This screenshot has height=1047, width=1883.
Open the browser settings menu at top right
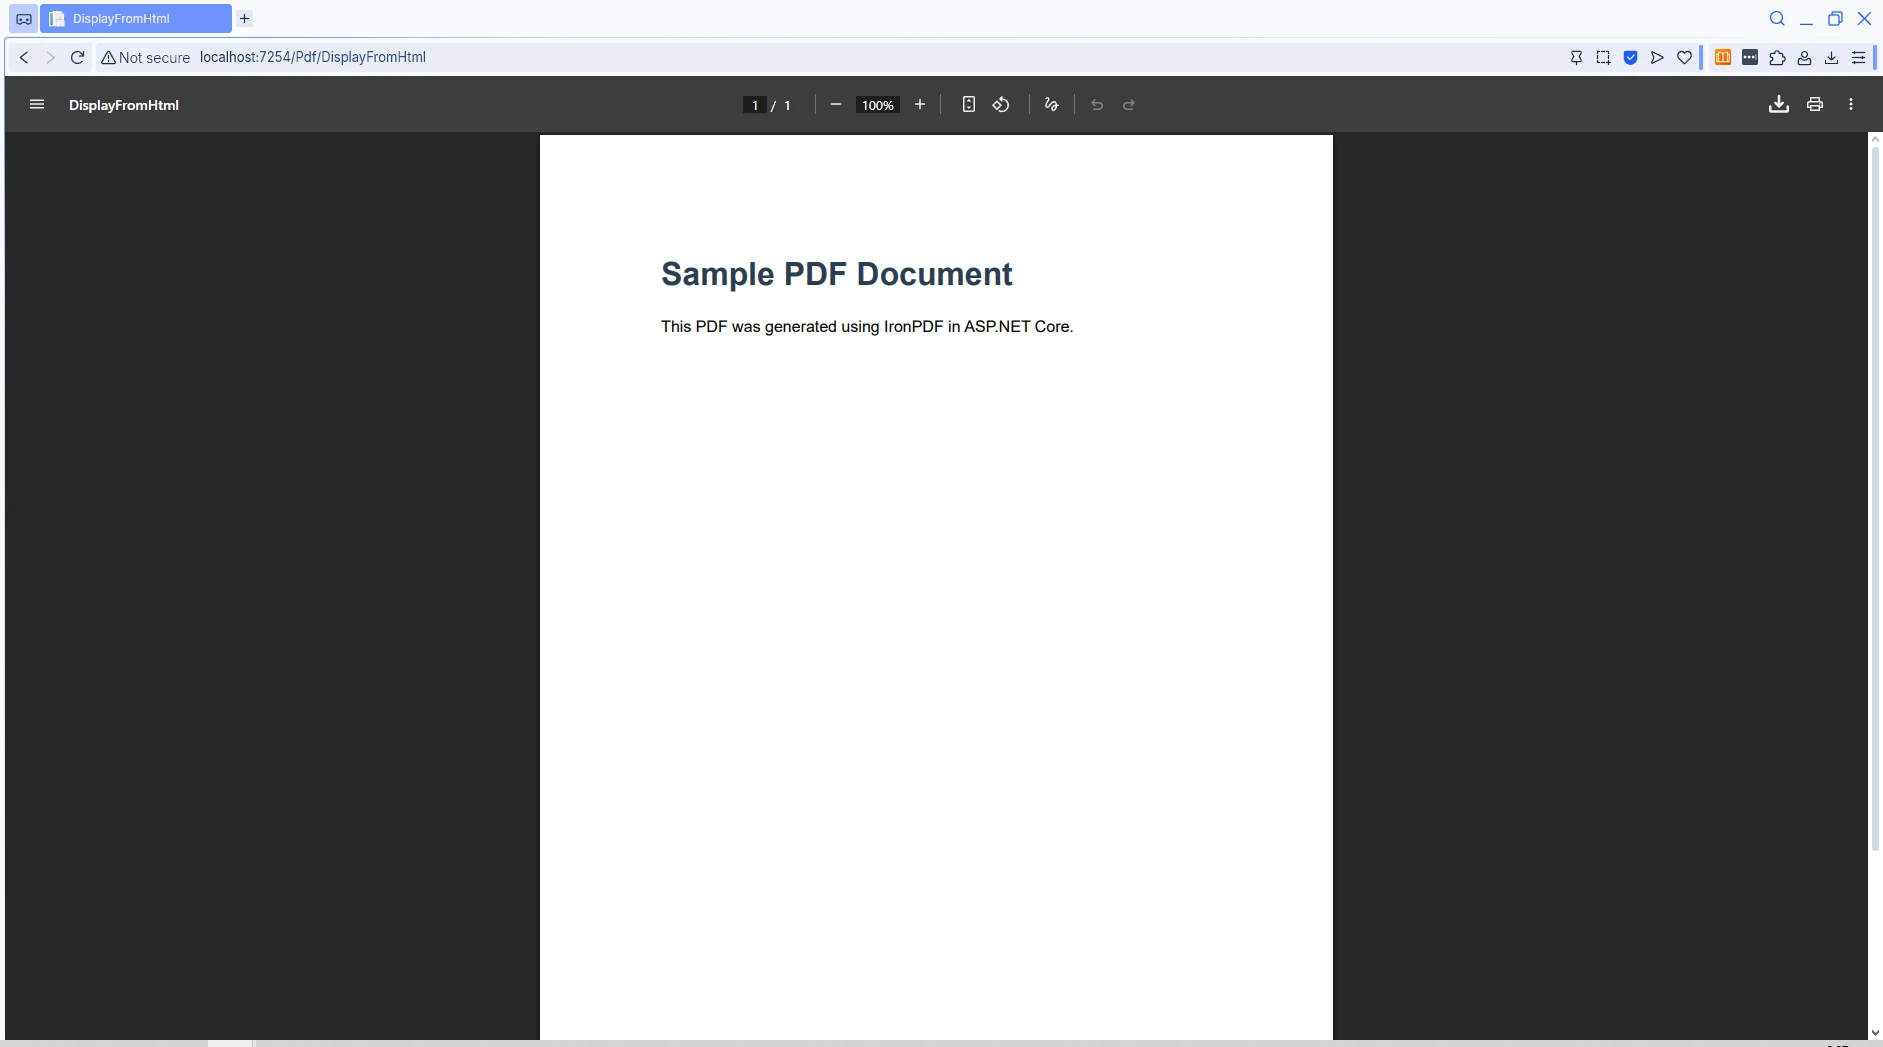[1859, 57]
